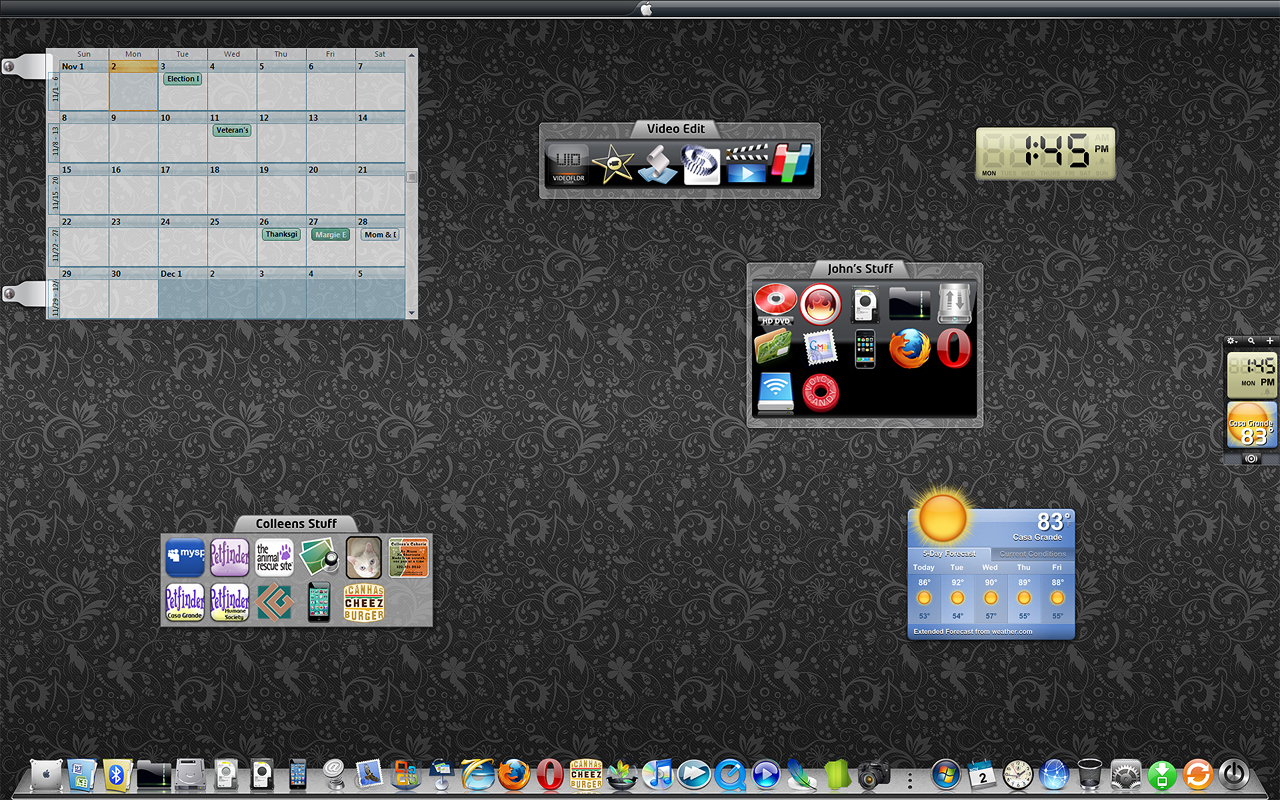Open the blue Wi-Fi drive in John's Stuff
This screenshot has height=800, width=1280.
(775, 393)
